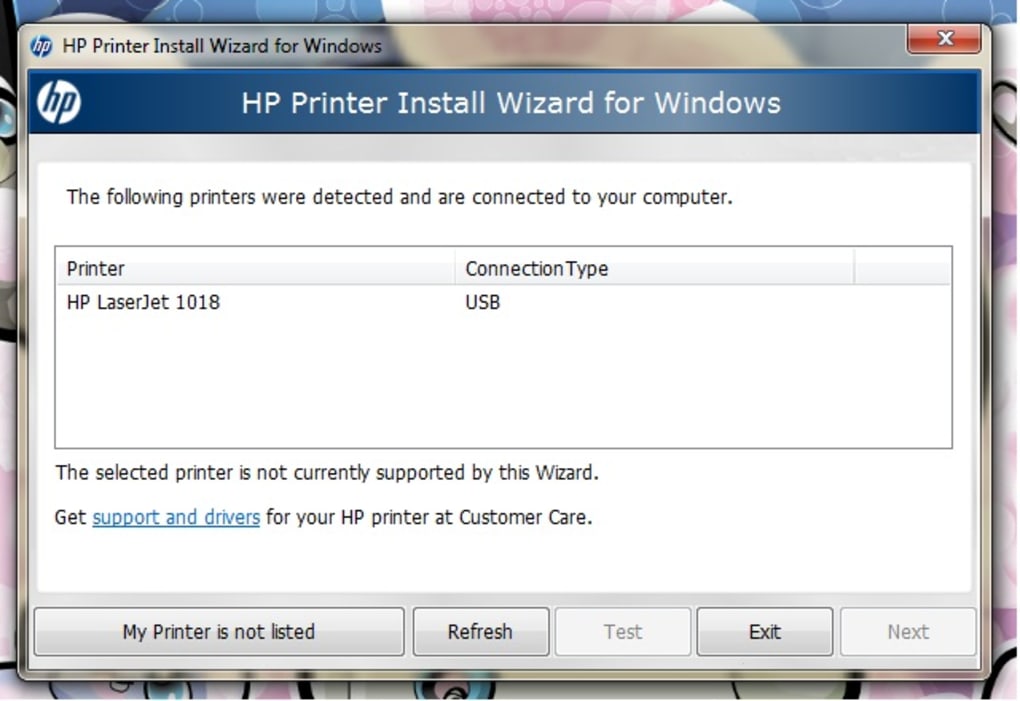The image size is (1020, 701).
Task: Close the HP Printer Install Wizard
Action: point(944,40)
